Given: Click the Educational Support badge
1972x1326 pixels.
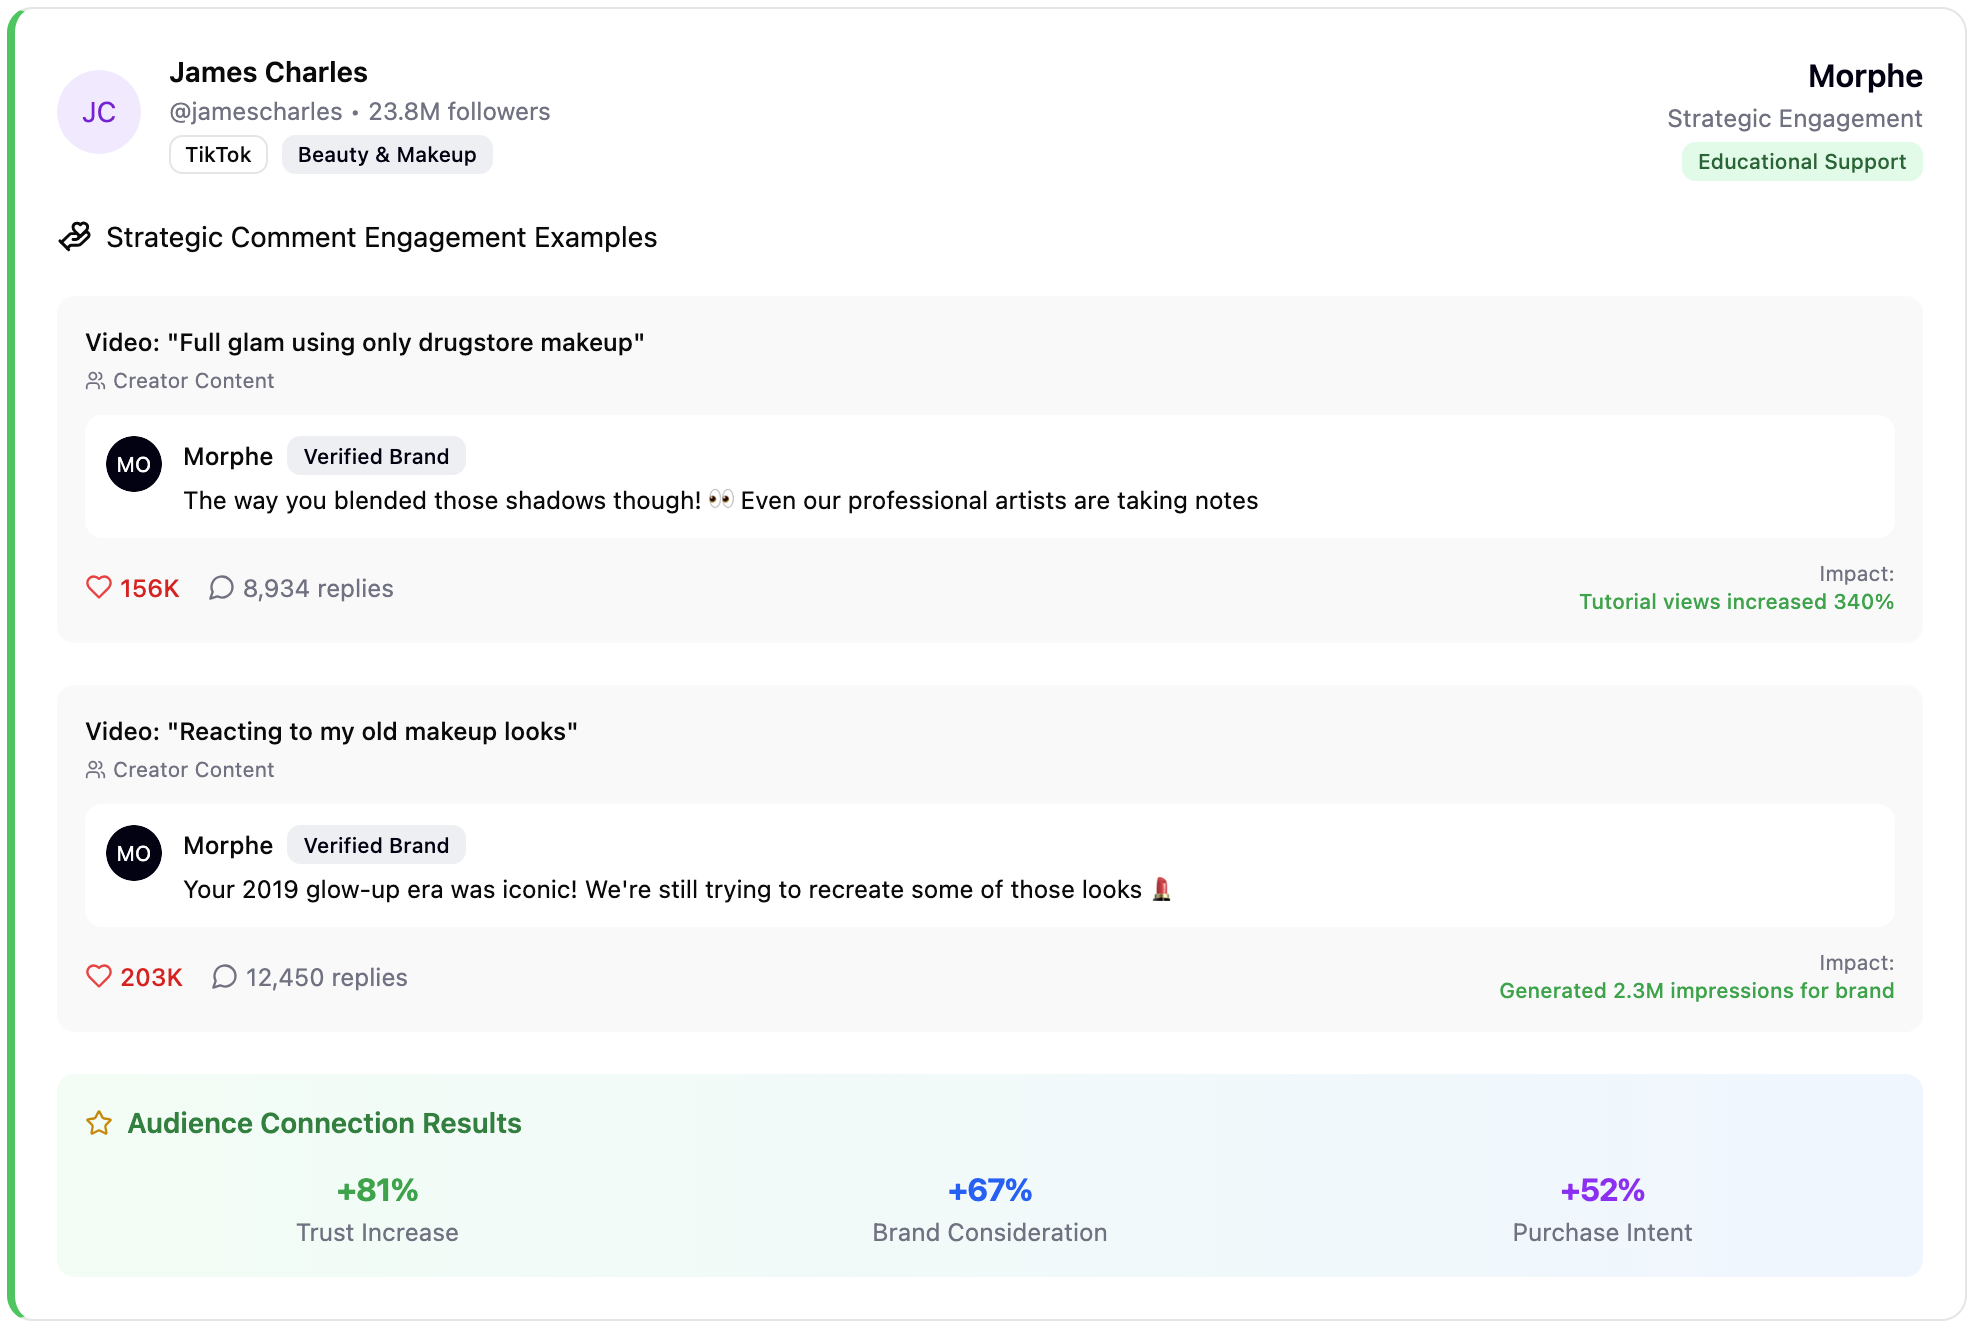Looking at the screenshot, I should 1801,162.
